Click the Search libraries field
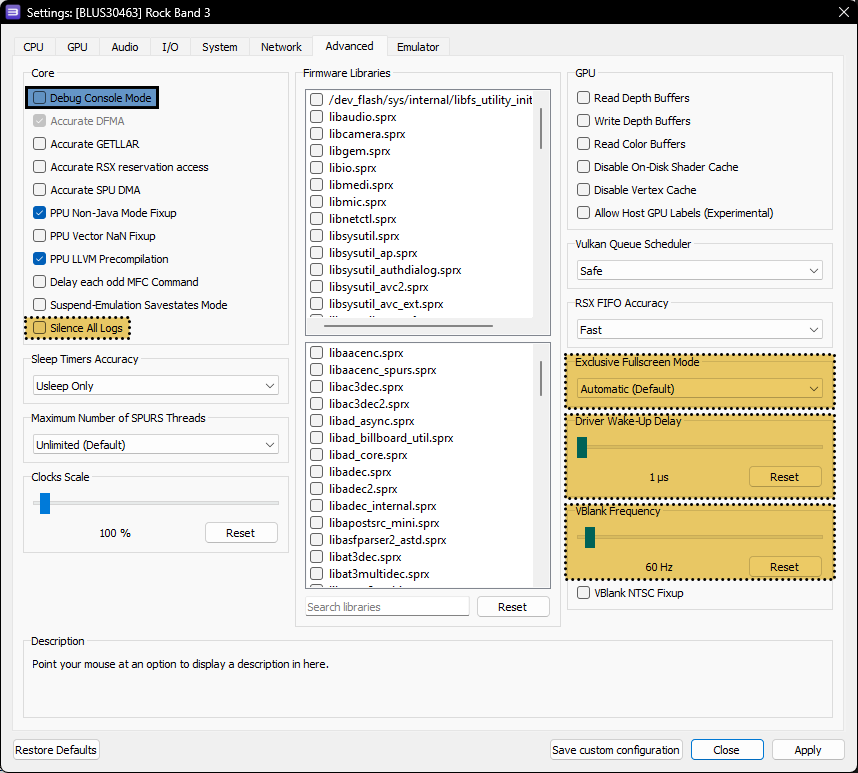858x773 pixels. pyautogui.click(x=387, y=607)
